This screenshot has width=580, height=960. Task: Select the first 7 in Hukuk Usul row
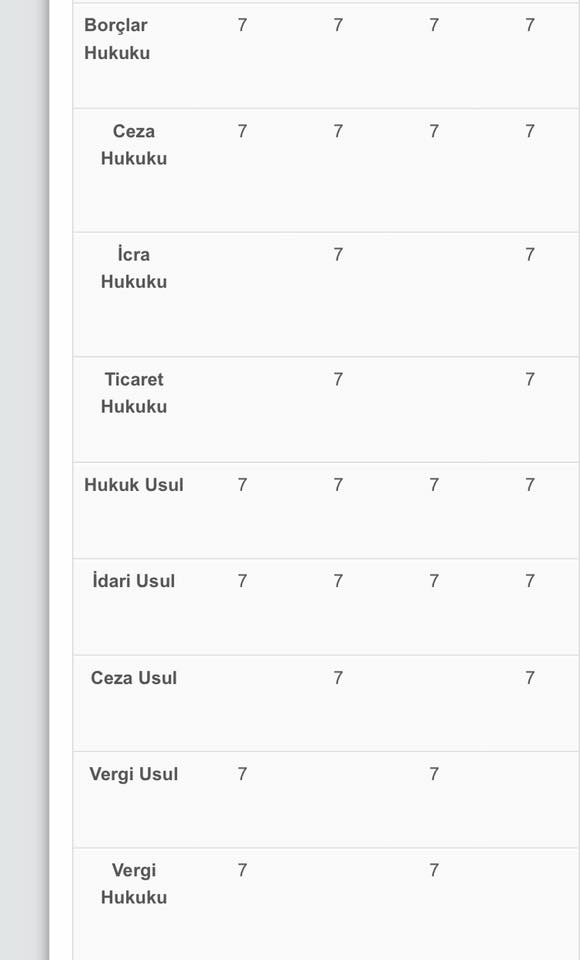243,485
